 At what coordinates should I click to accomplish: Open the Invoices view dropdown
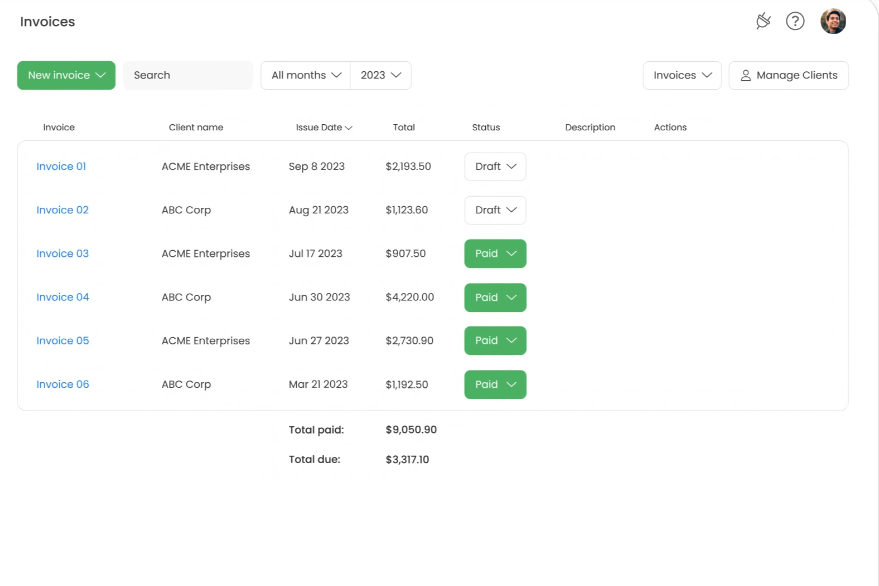pos(682,75)
